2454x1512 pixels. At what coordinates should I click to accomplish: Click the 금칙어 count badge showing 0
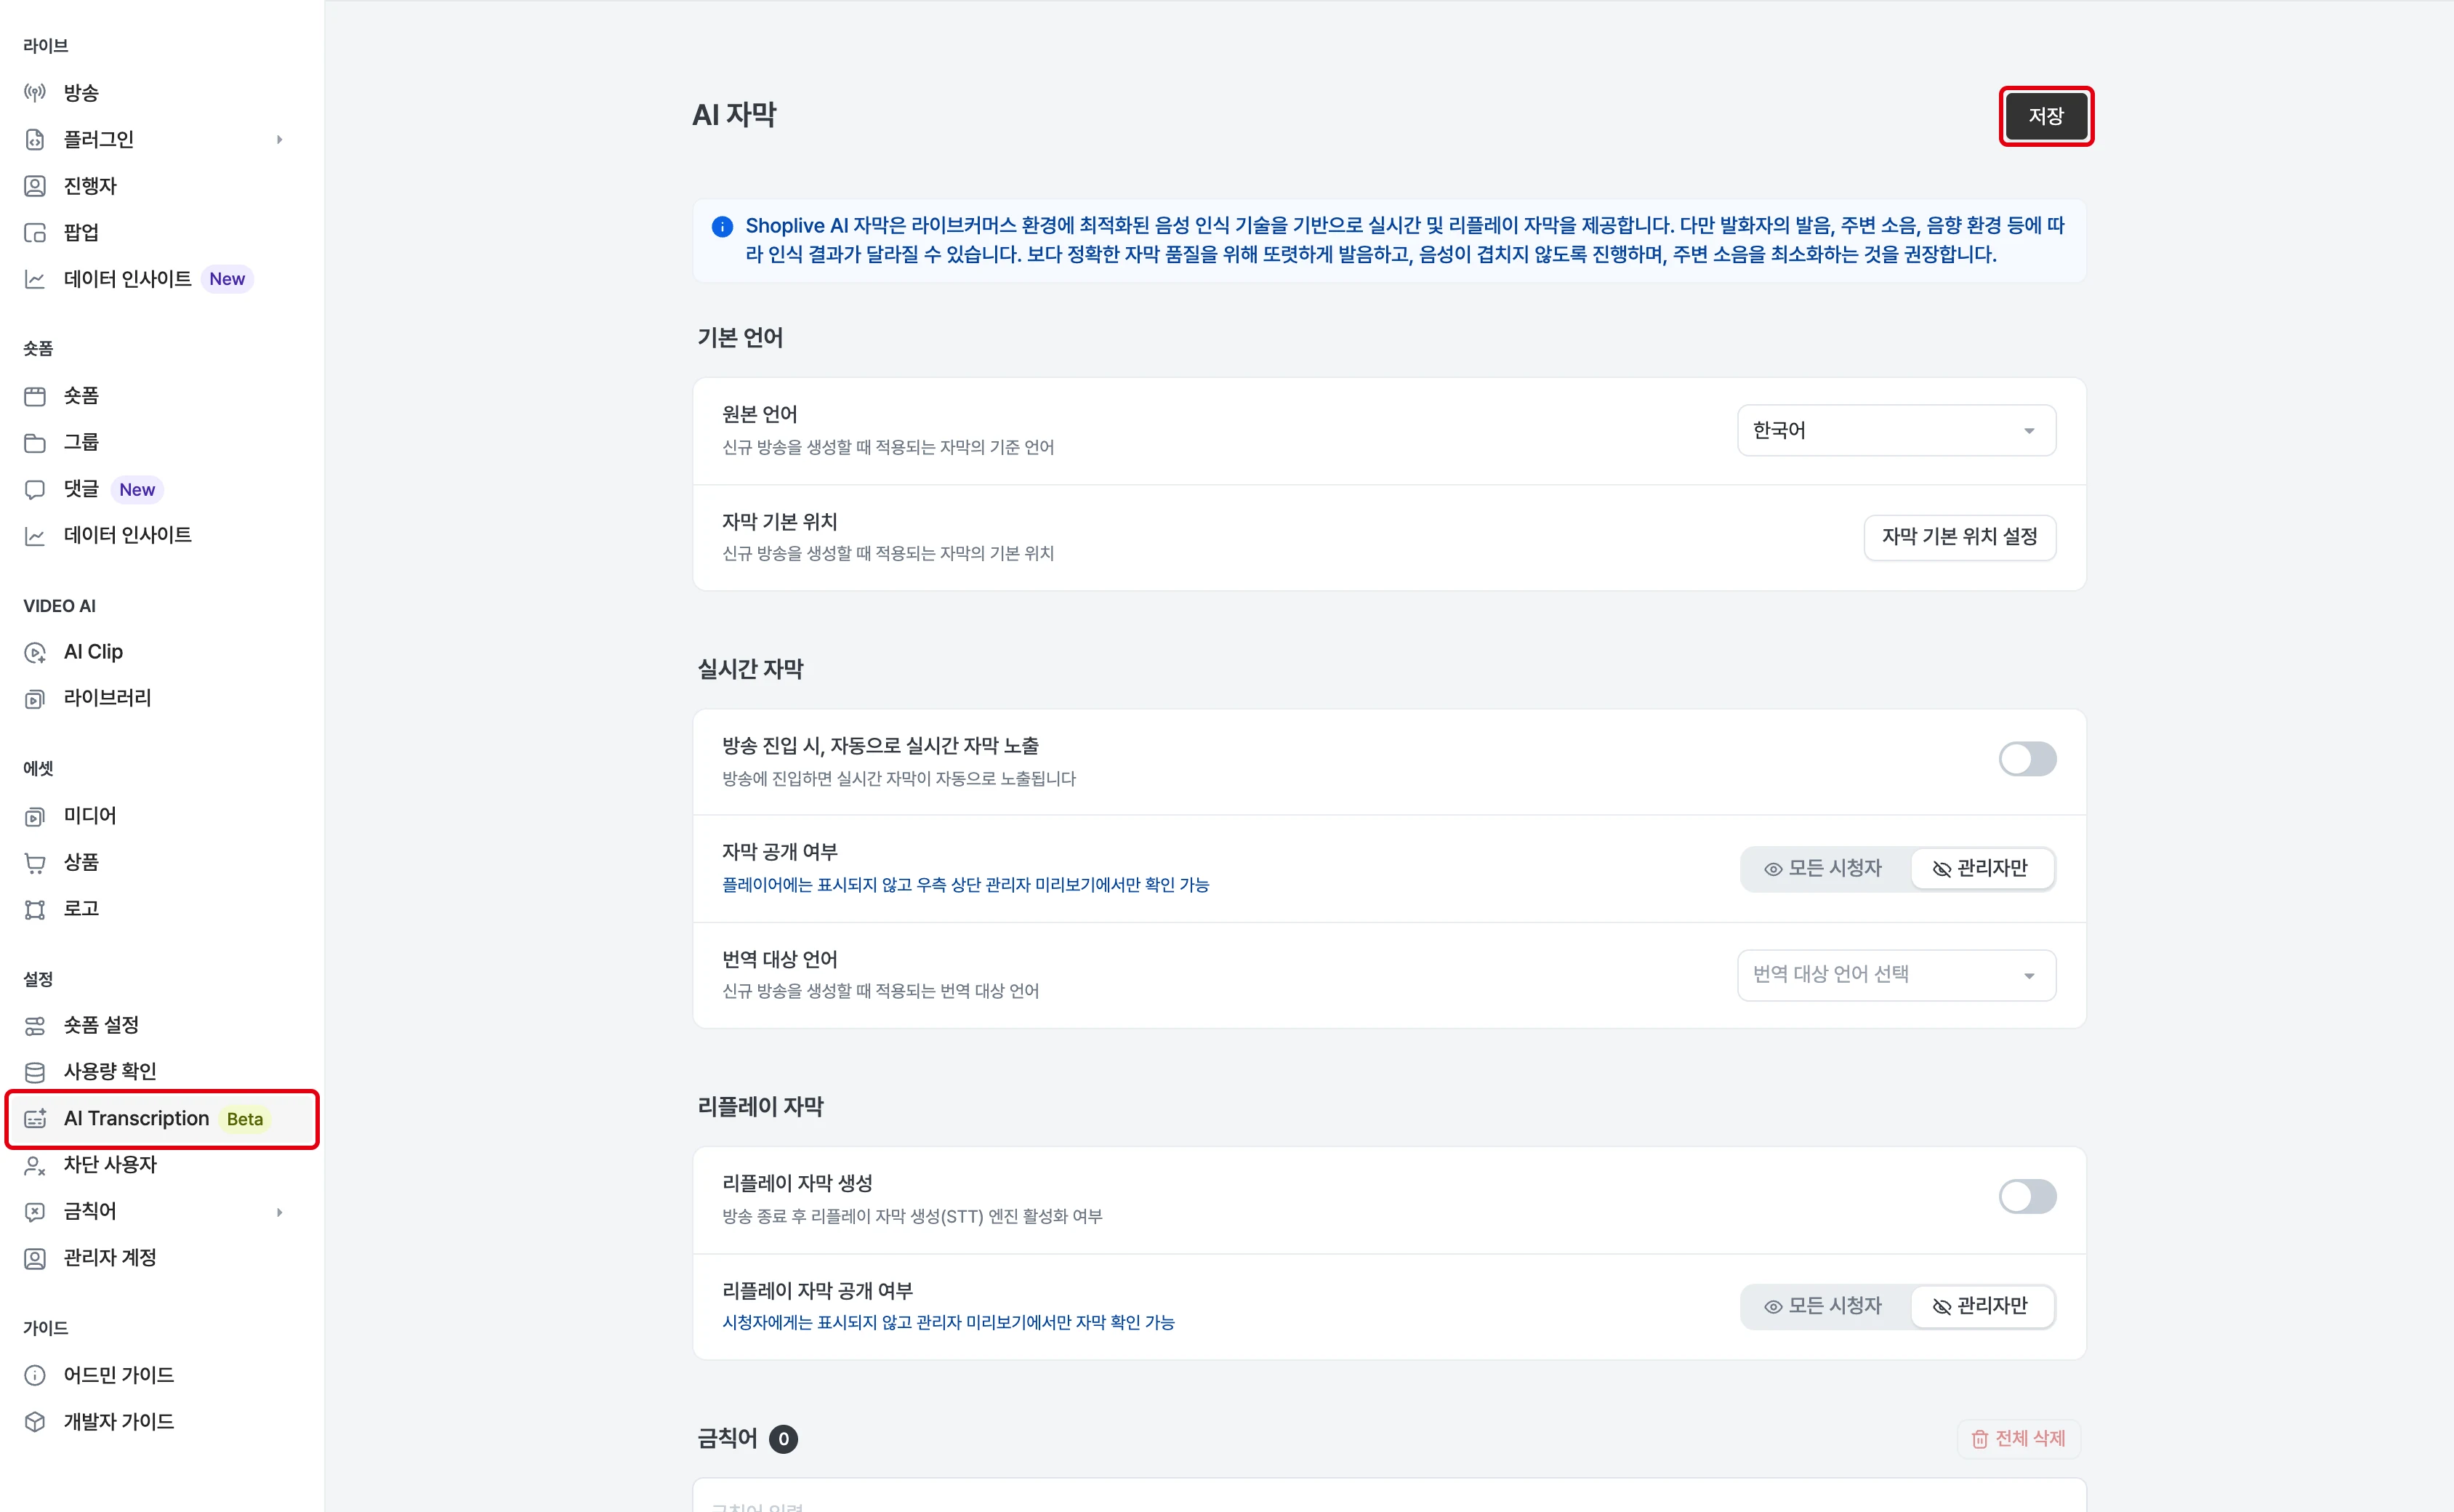point(783,1439)
